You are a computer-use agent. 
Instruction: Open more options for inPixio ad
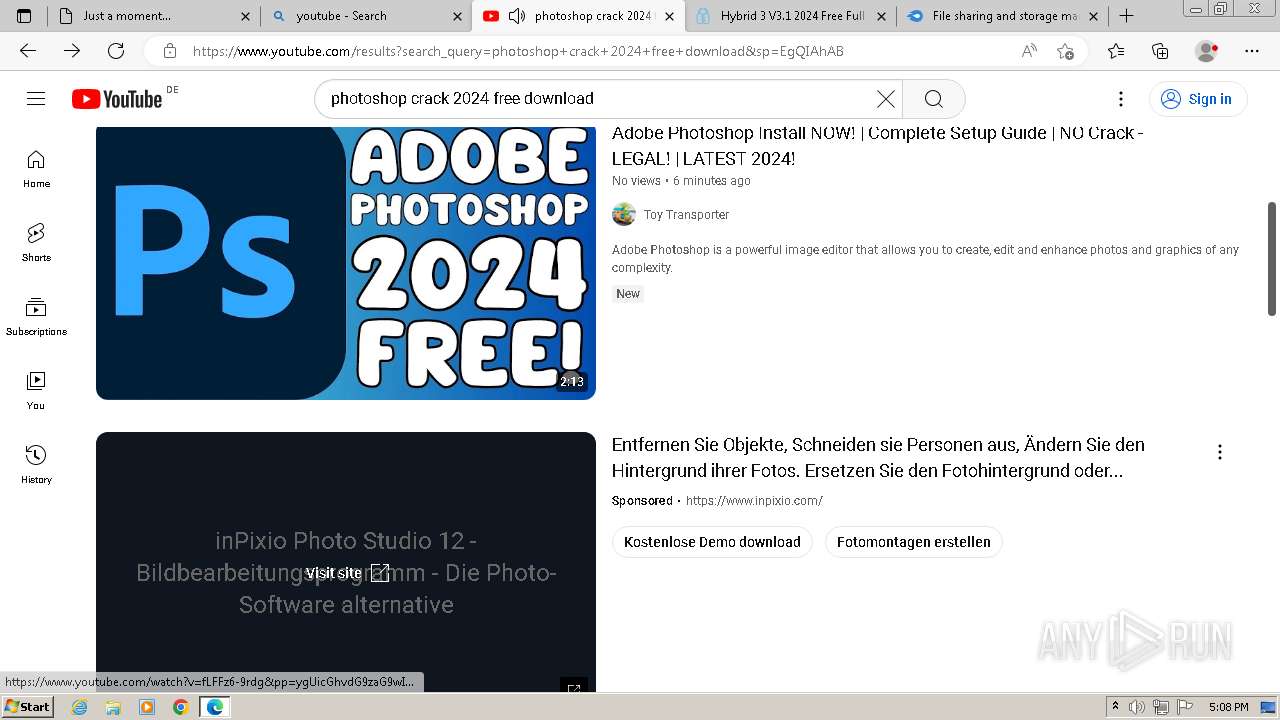pyautogui.click(x=1219, y=452)
